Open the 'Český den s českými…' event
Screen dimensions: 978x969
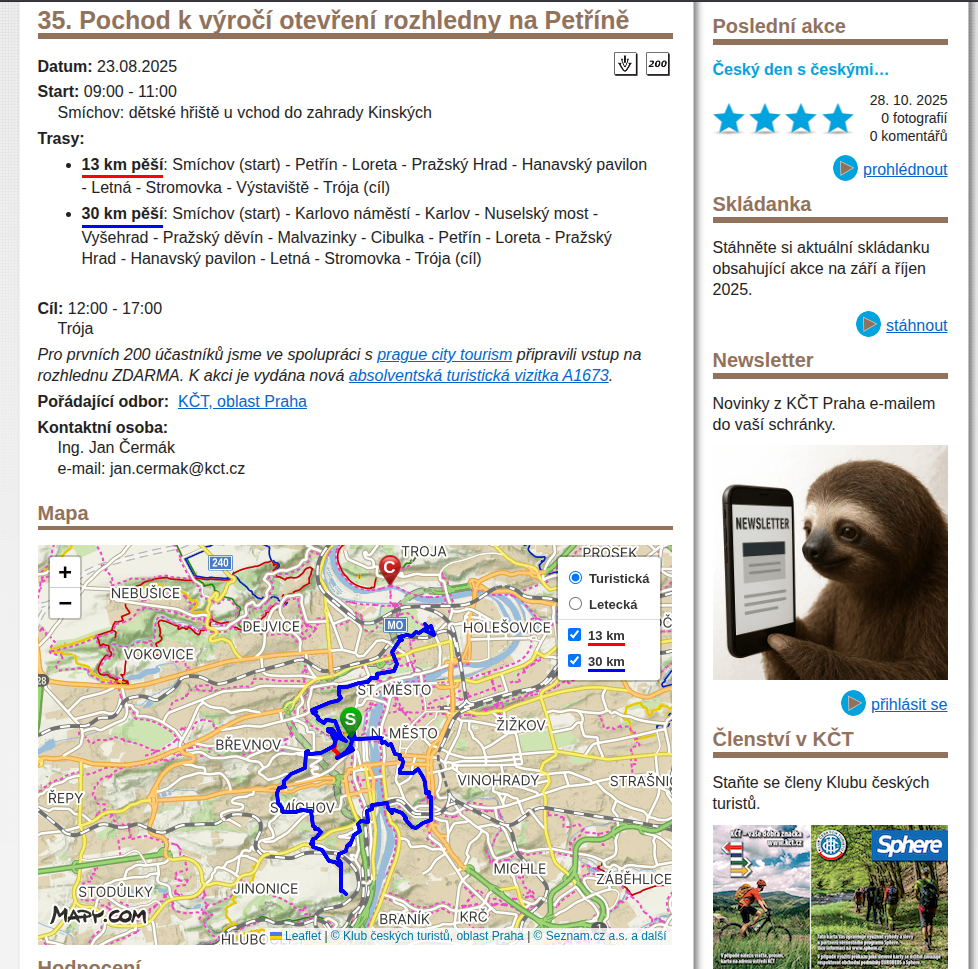click(800, 69)
